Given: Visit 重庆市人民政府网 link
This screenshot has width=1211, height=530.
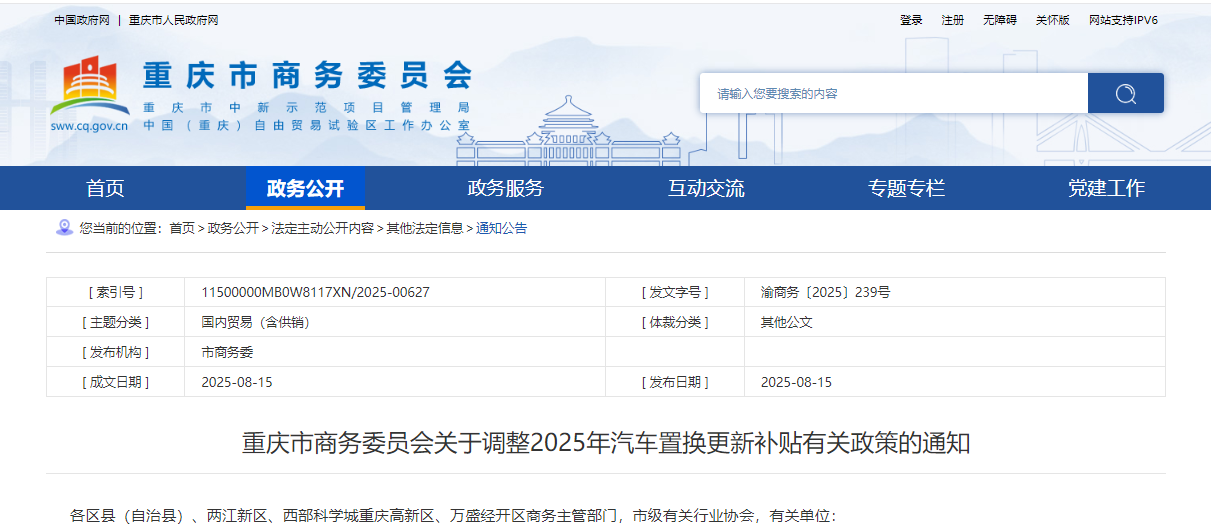Looking at the screenshot, I should point(173,20).
